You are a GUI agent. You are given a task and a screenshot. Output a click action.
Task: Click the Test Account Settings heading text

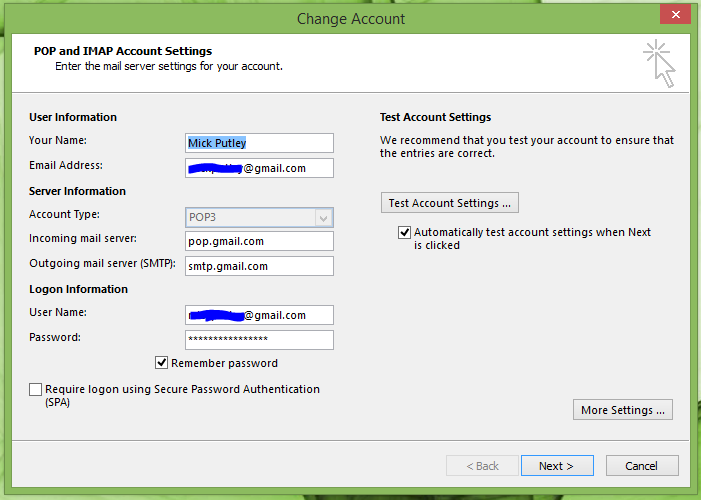(435, 117)
